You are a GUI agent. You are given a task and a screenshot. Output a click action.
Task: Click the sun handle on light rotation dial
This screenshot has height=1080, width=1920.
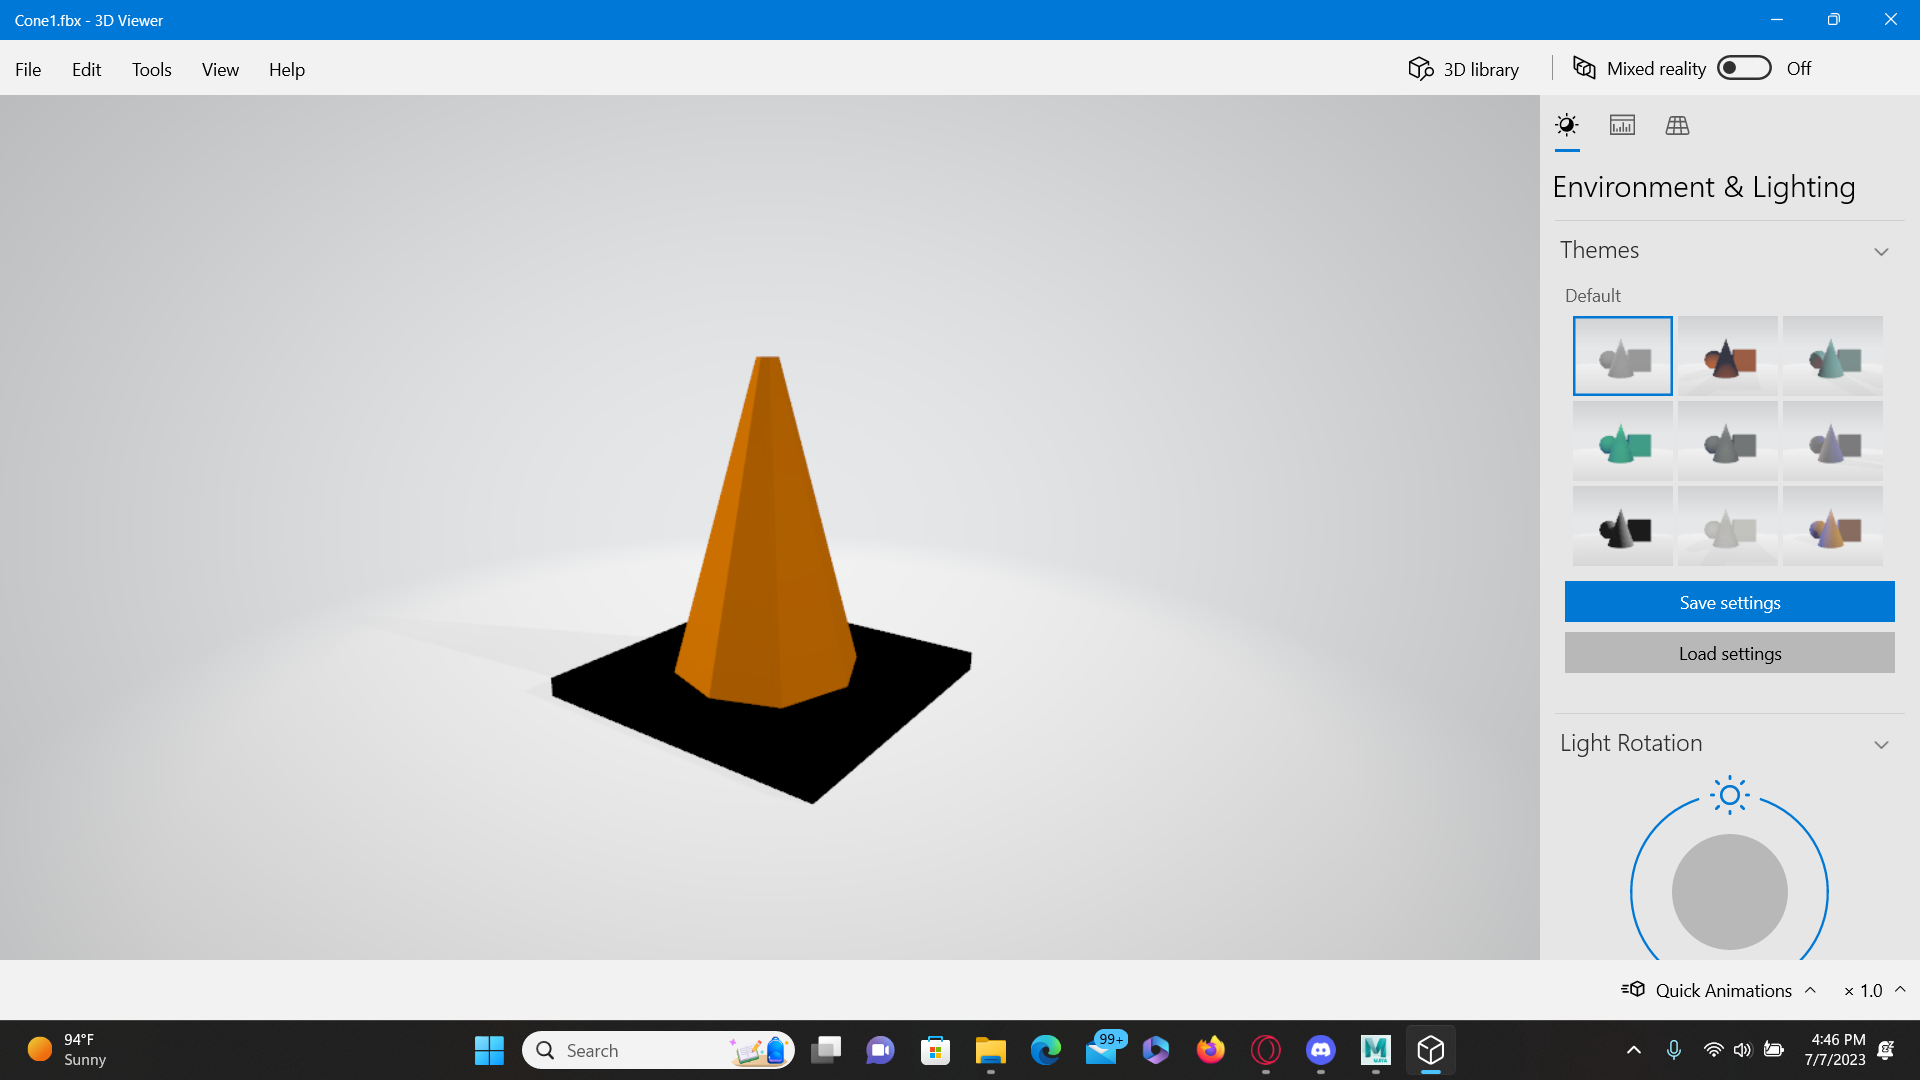pos(1729,796)
